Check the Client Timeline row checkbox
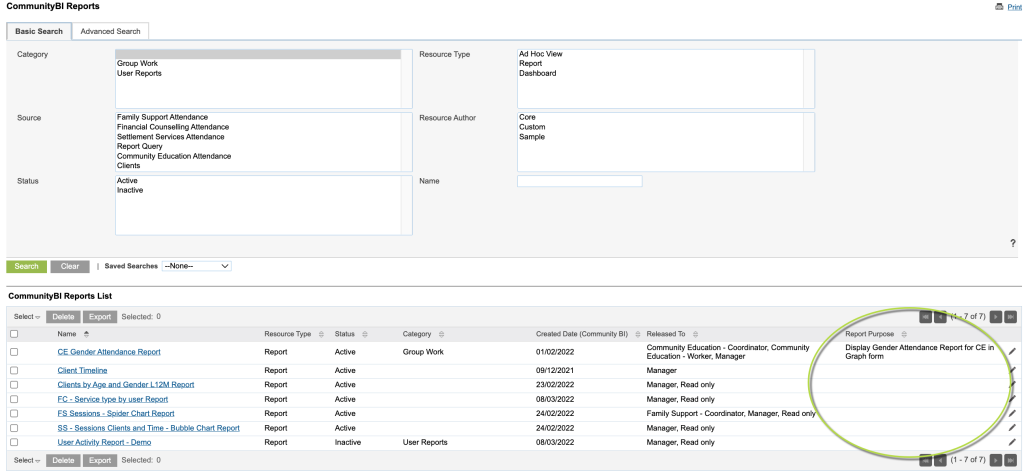Viewport: 1024px width, 476px height. coord(14,370)
